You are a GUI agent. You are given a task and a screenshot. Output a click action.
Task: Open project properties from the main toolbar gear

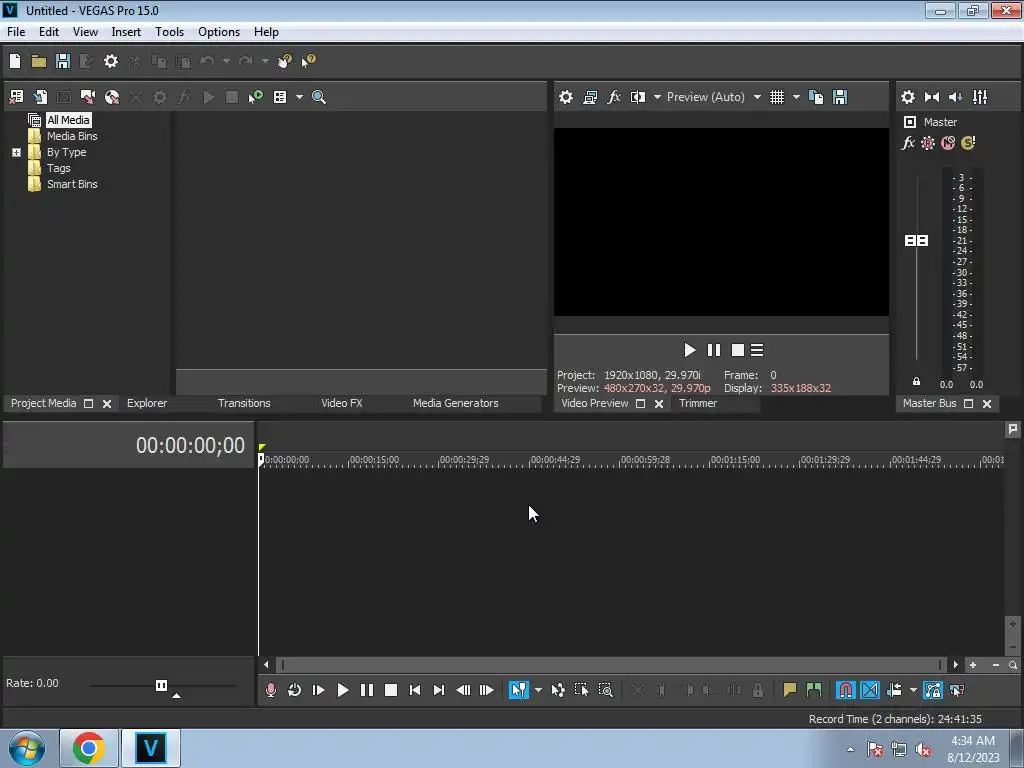point(111,61)
